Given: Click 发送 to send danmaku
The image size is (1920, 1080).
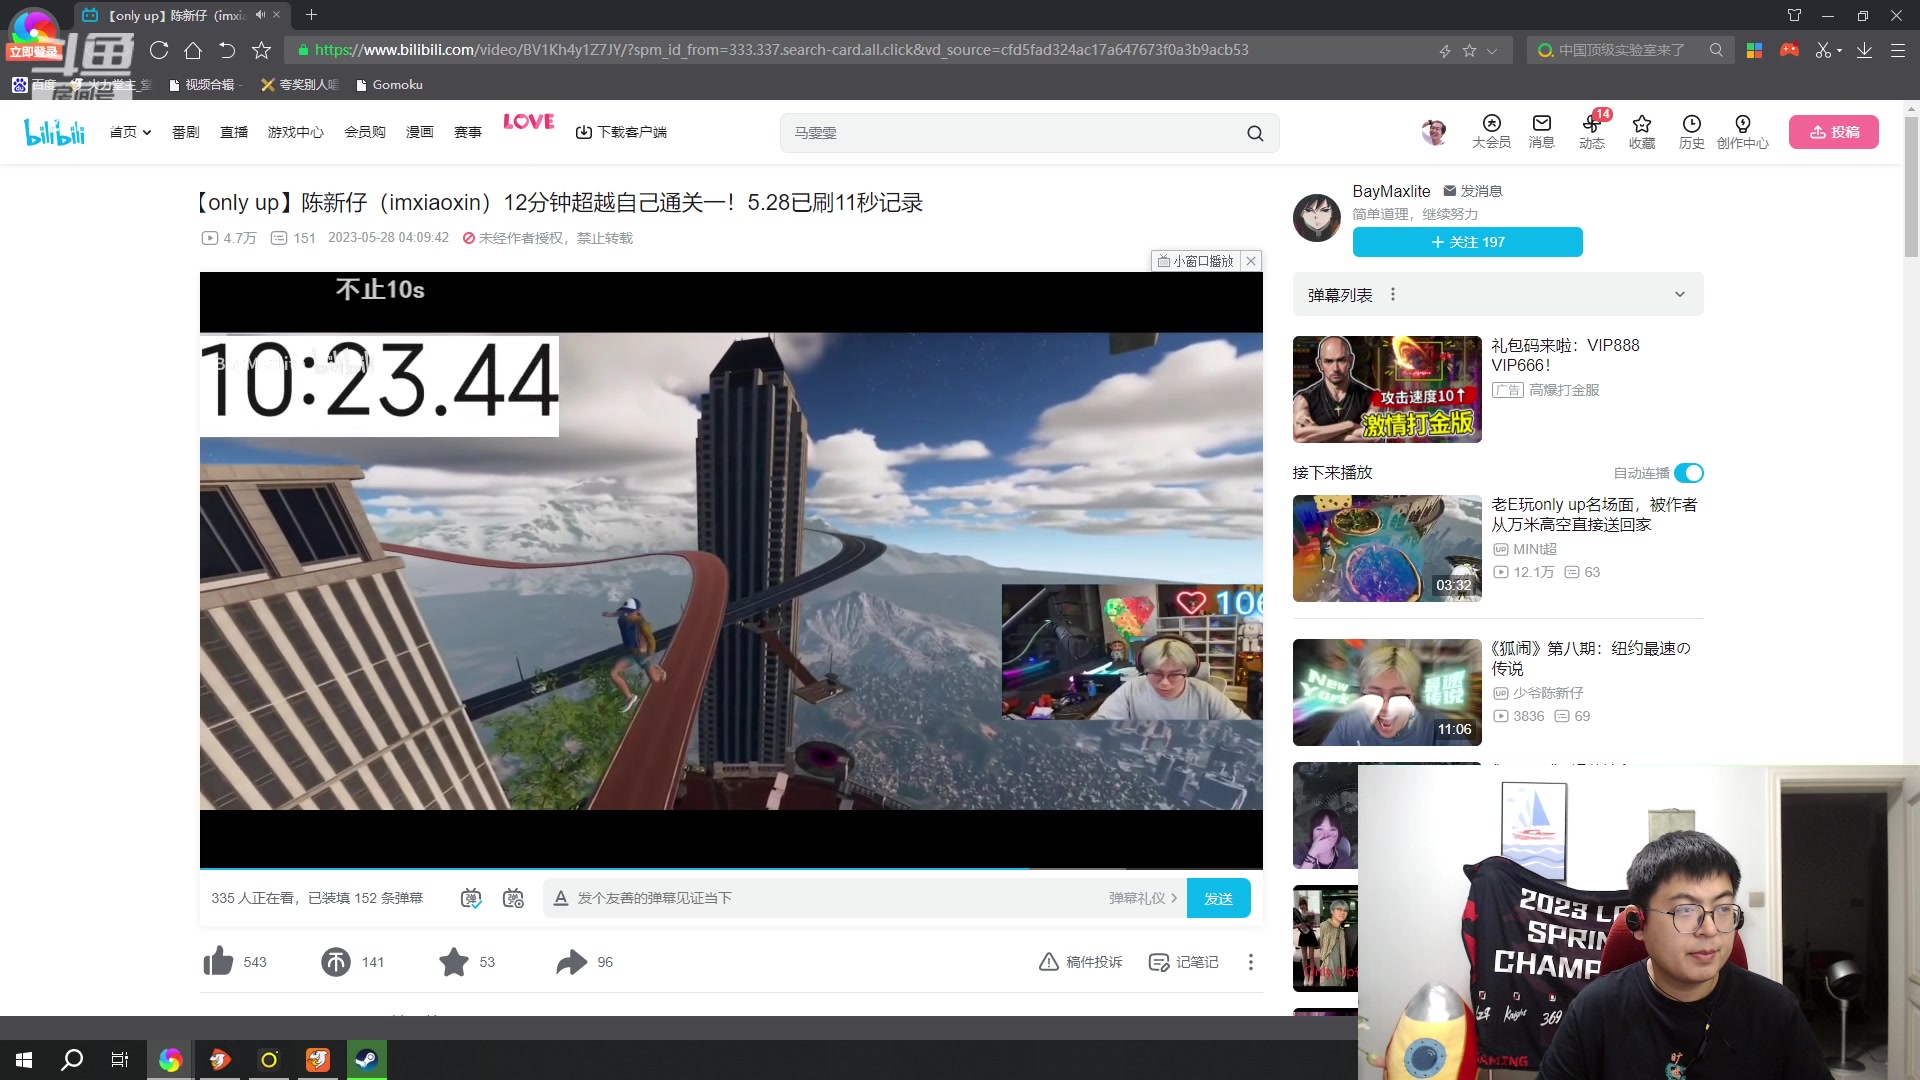Looking at the screenshot, I should tap(1218, 898).
